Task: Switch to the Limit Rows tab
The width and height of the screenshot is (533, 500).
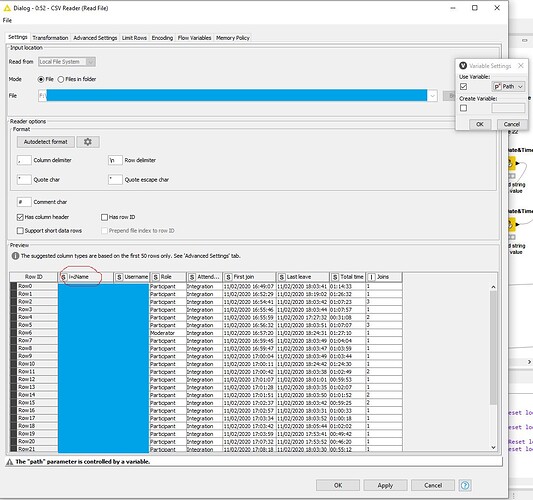Action: pos(134,38)
